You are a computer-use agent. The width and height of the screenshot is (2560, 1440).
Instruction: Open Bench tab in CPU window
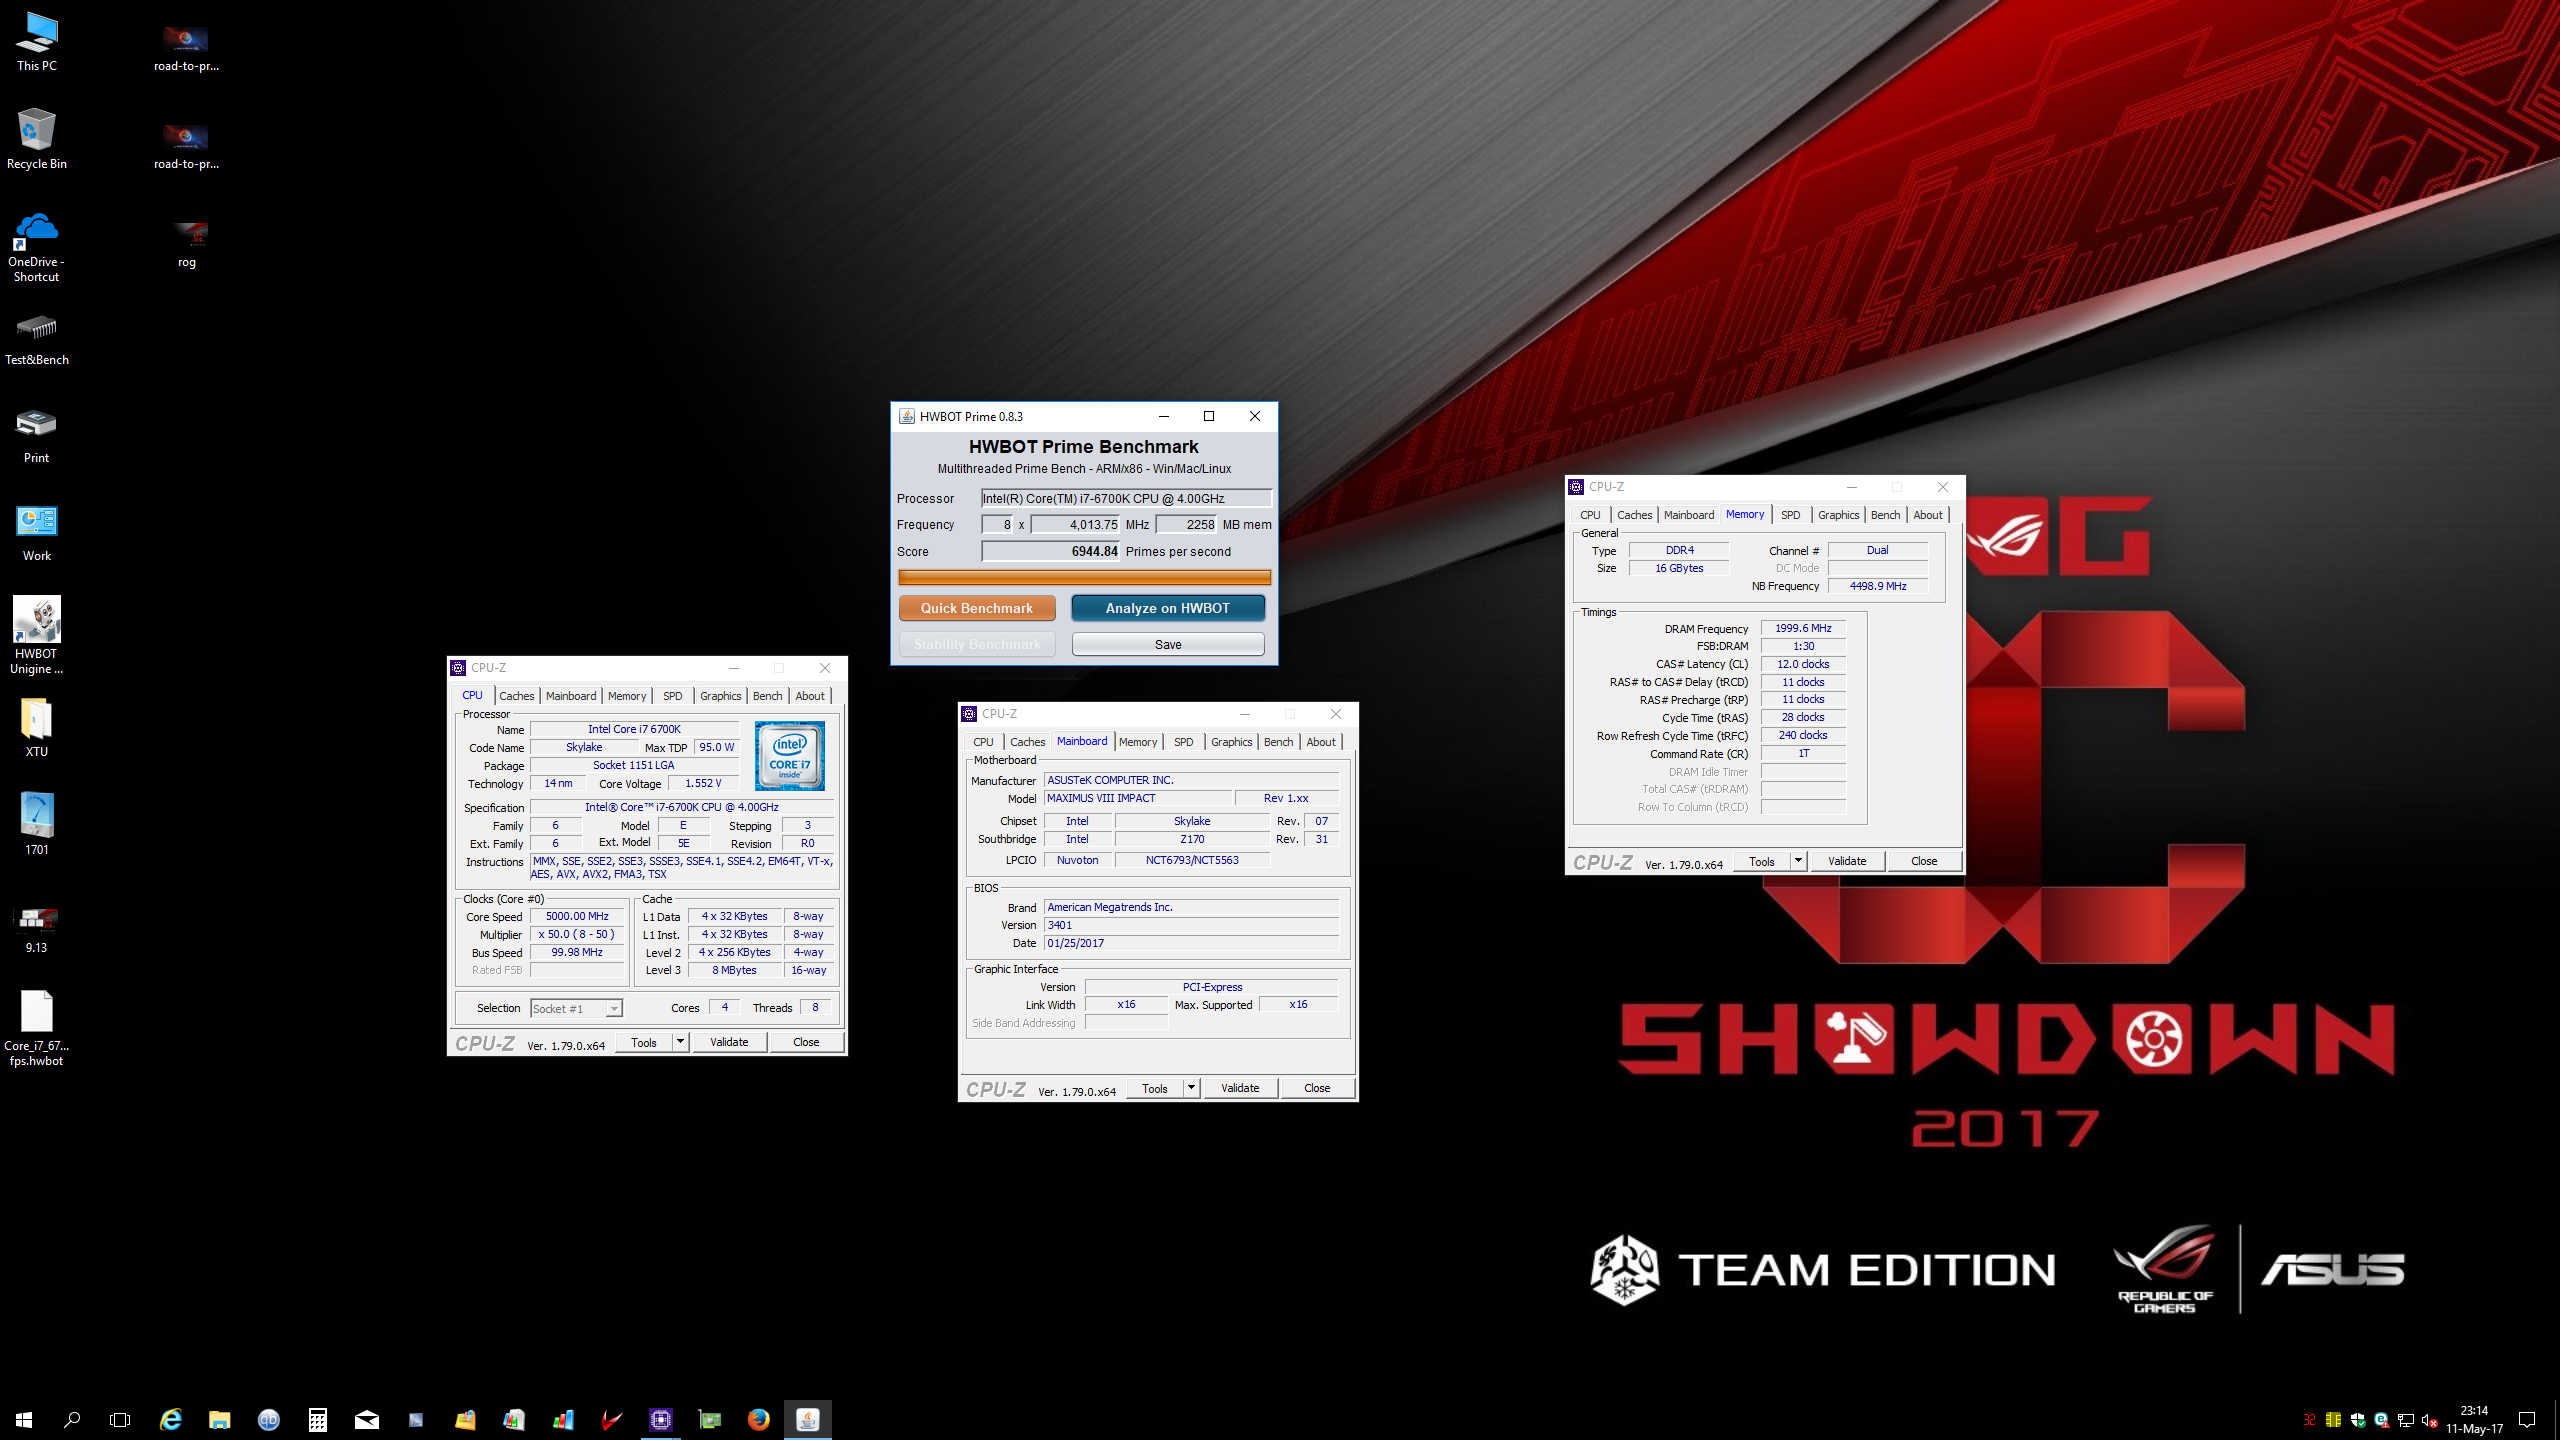pos(768,696)
